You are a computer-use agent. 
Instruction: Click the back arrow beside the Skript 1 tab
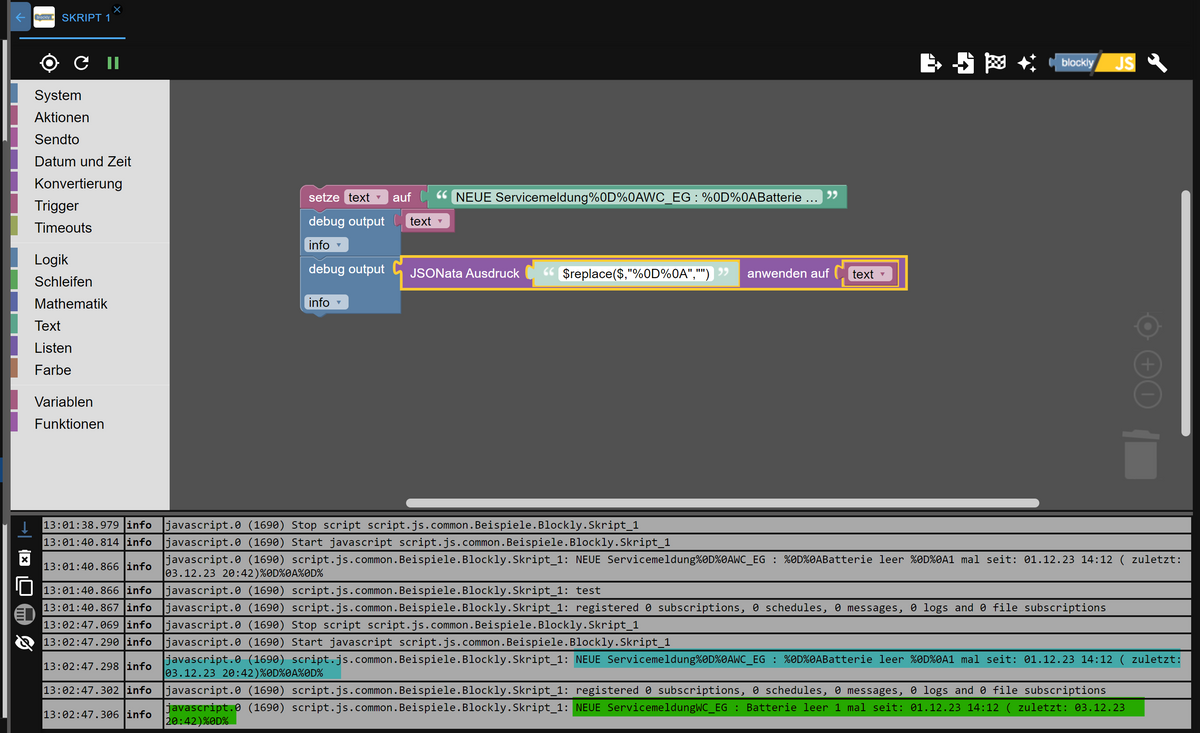20,18
